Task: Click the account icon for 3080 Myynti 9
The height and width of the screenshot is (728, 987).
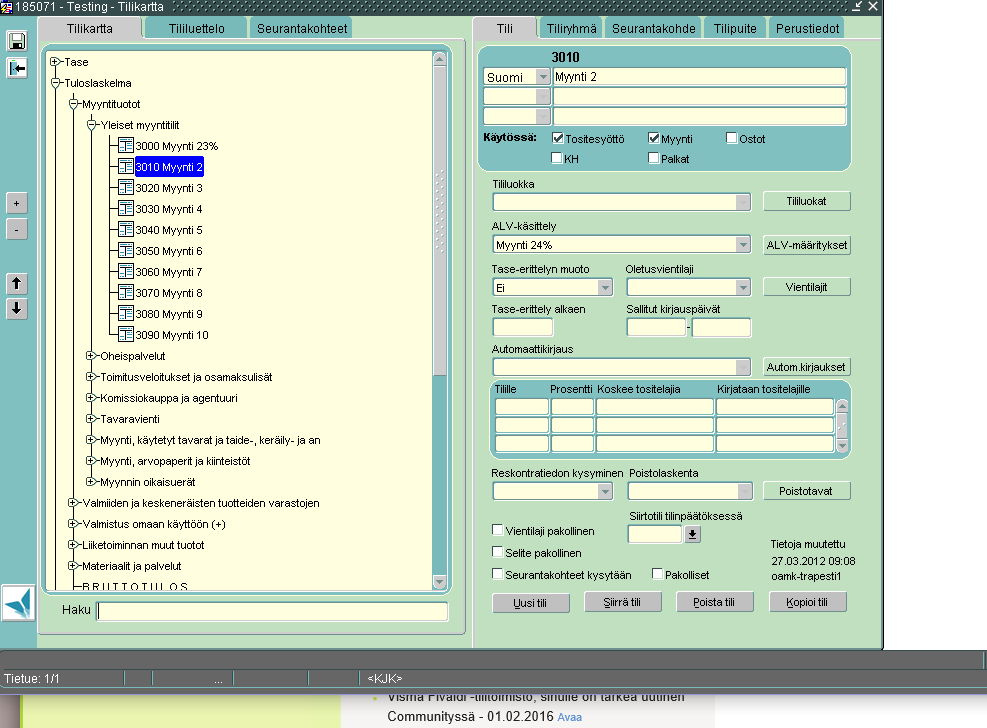Action: pyautogui.click(x=126, y=313)
